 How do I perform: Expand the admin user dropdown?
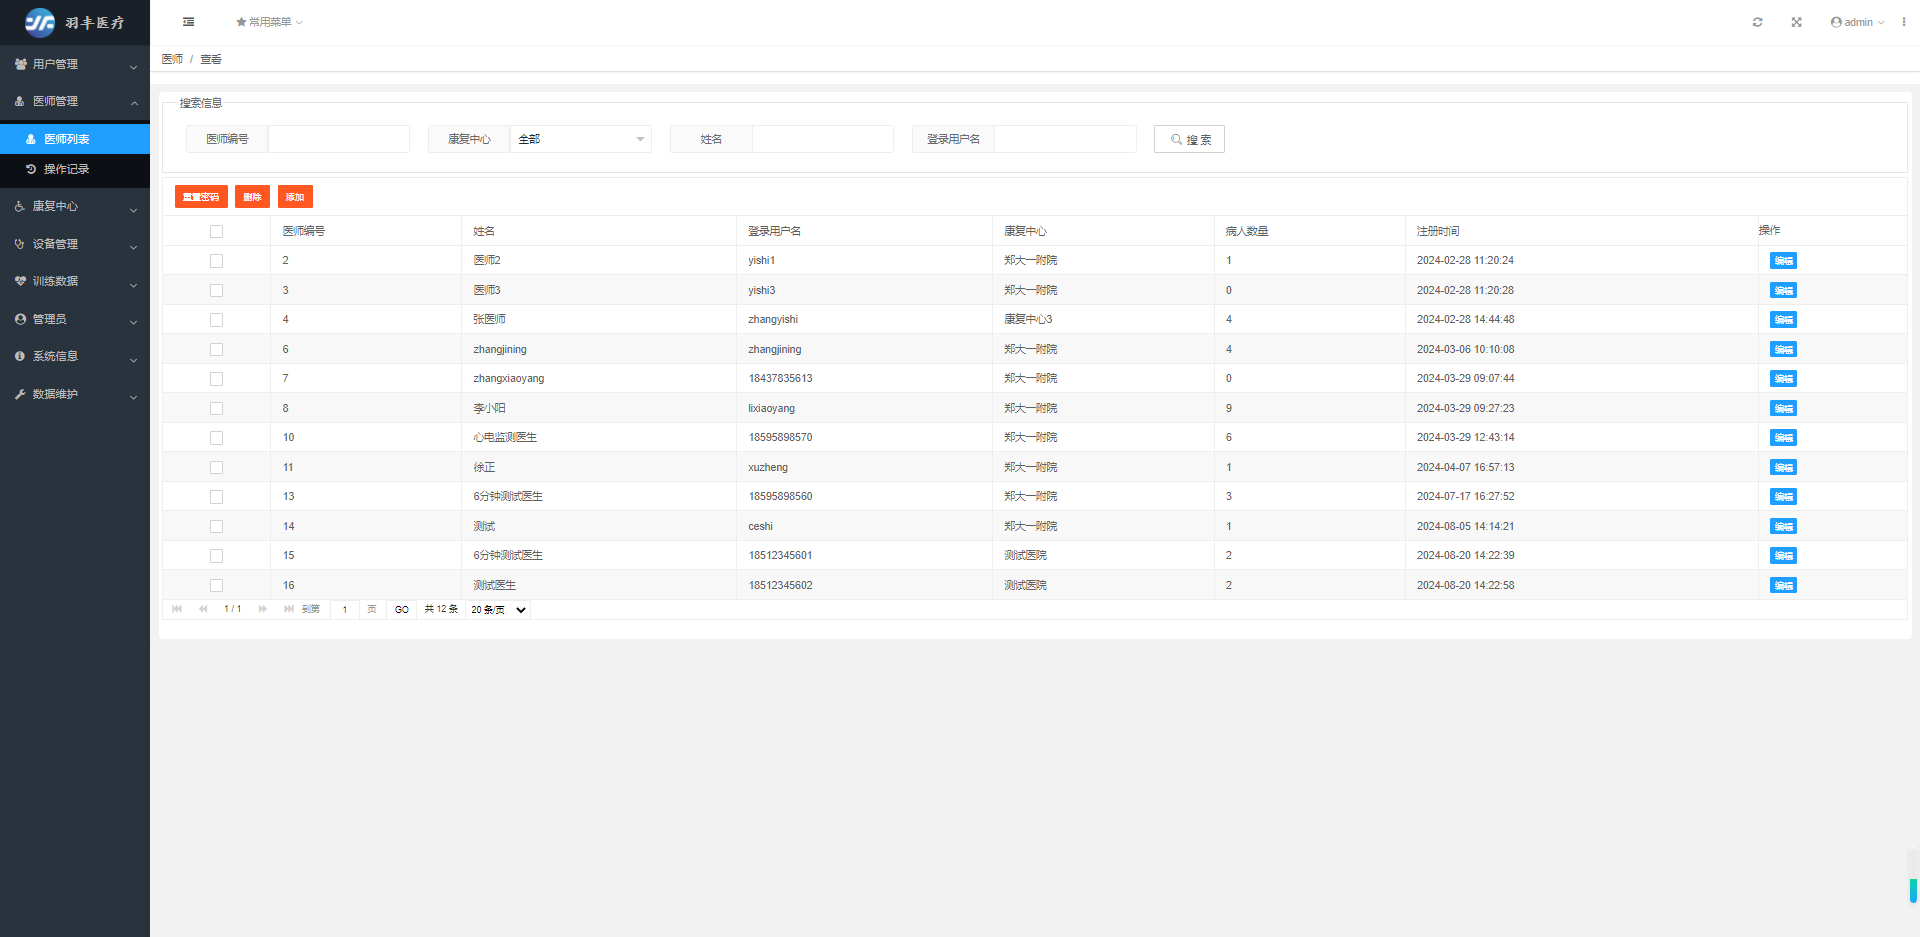1857,22
